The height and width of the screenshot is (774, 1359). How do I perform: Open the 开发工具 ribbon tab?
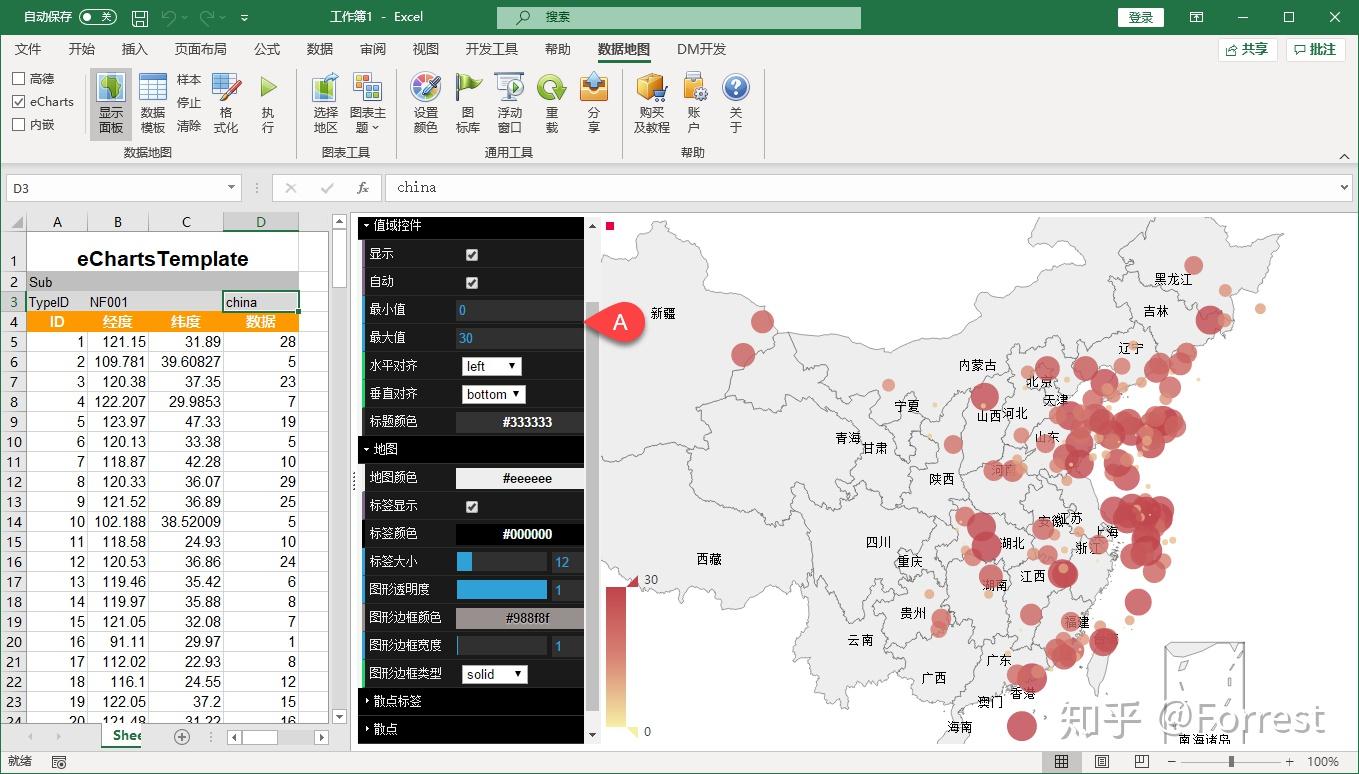[490, 49]
